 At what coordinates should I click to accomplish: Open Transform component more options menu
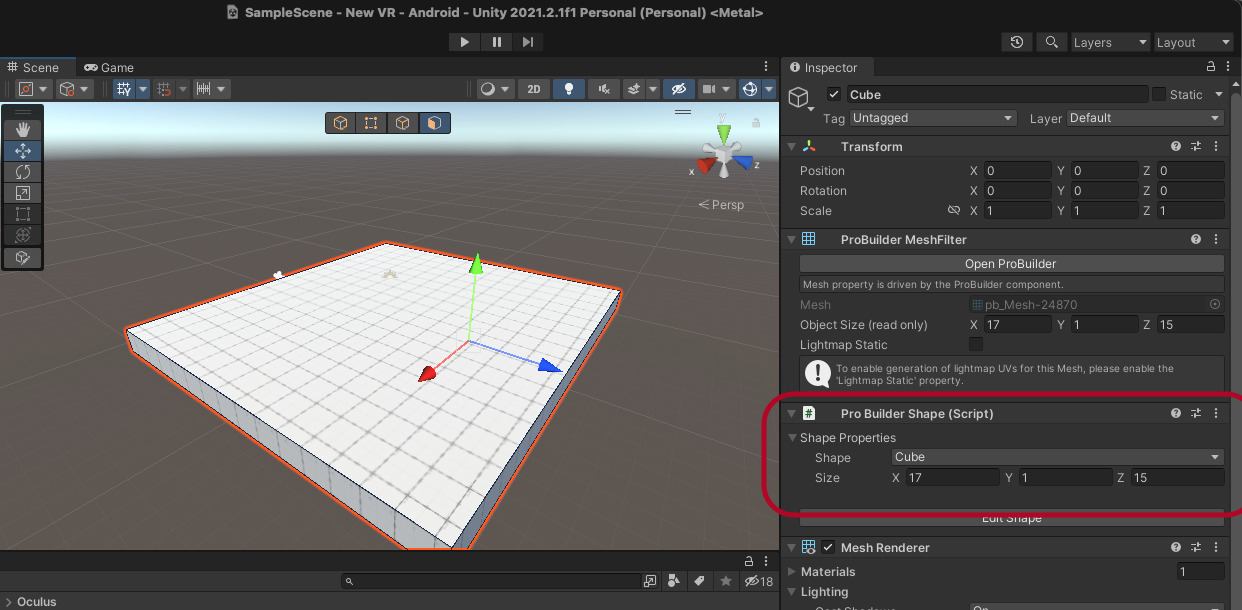[1216, 146]
